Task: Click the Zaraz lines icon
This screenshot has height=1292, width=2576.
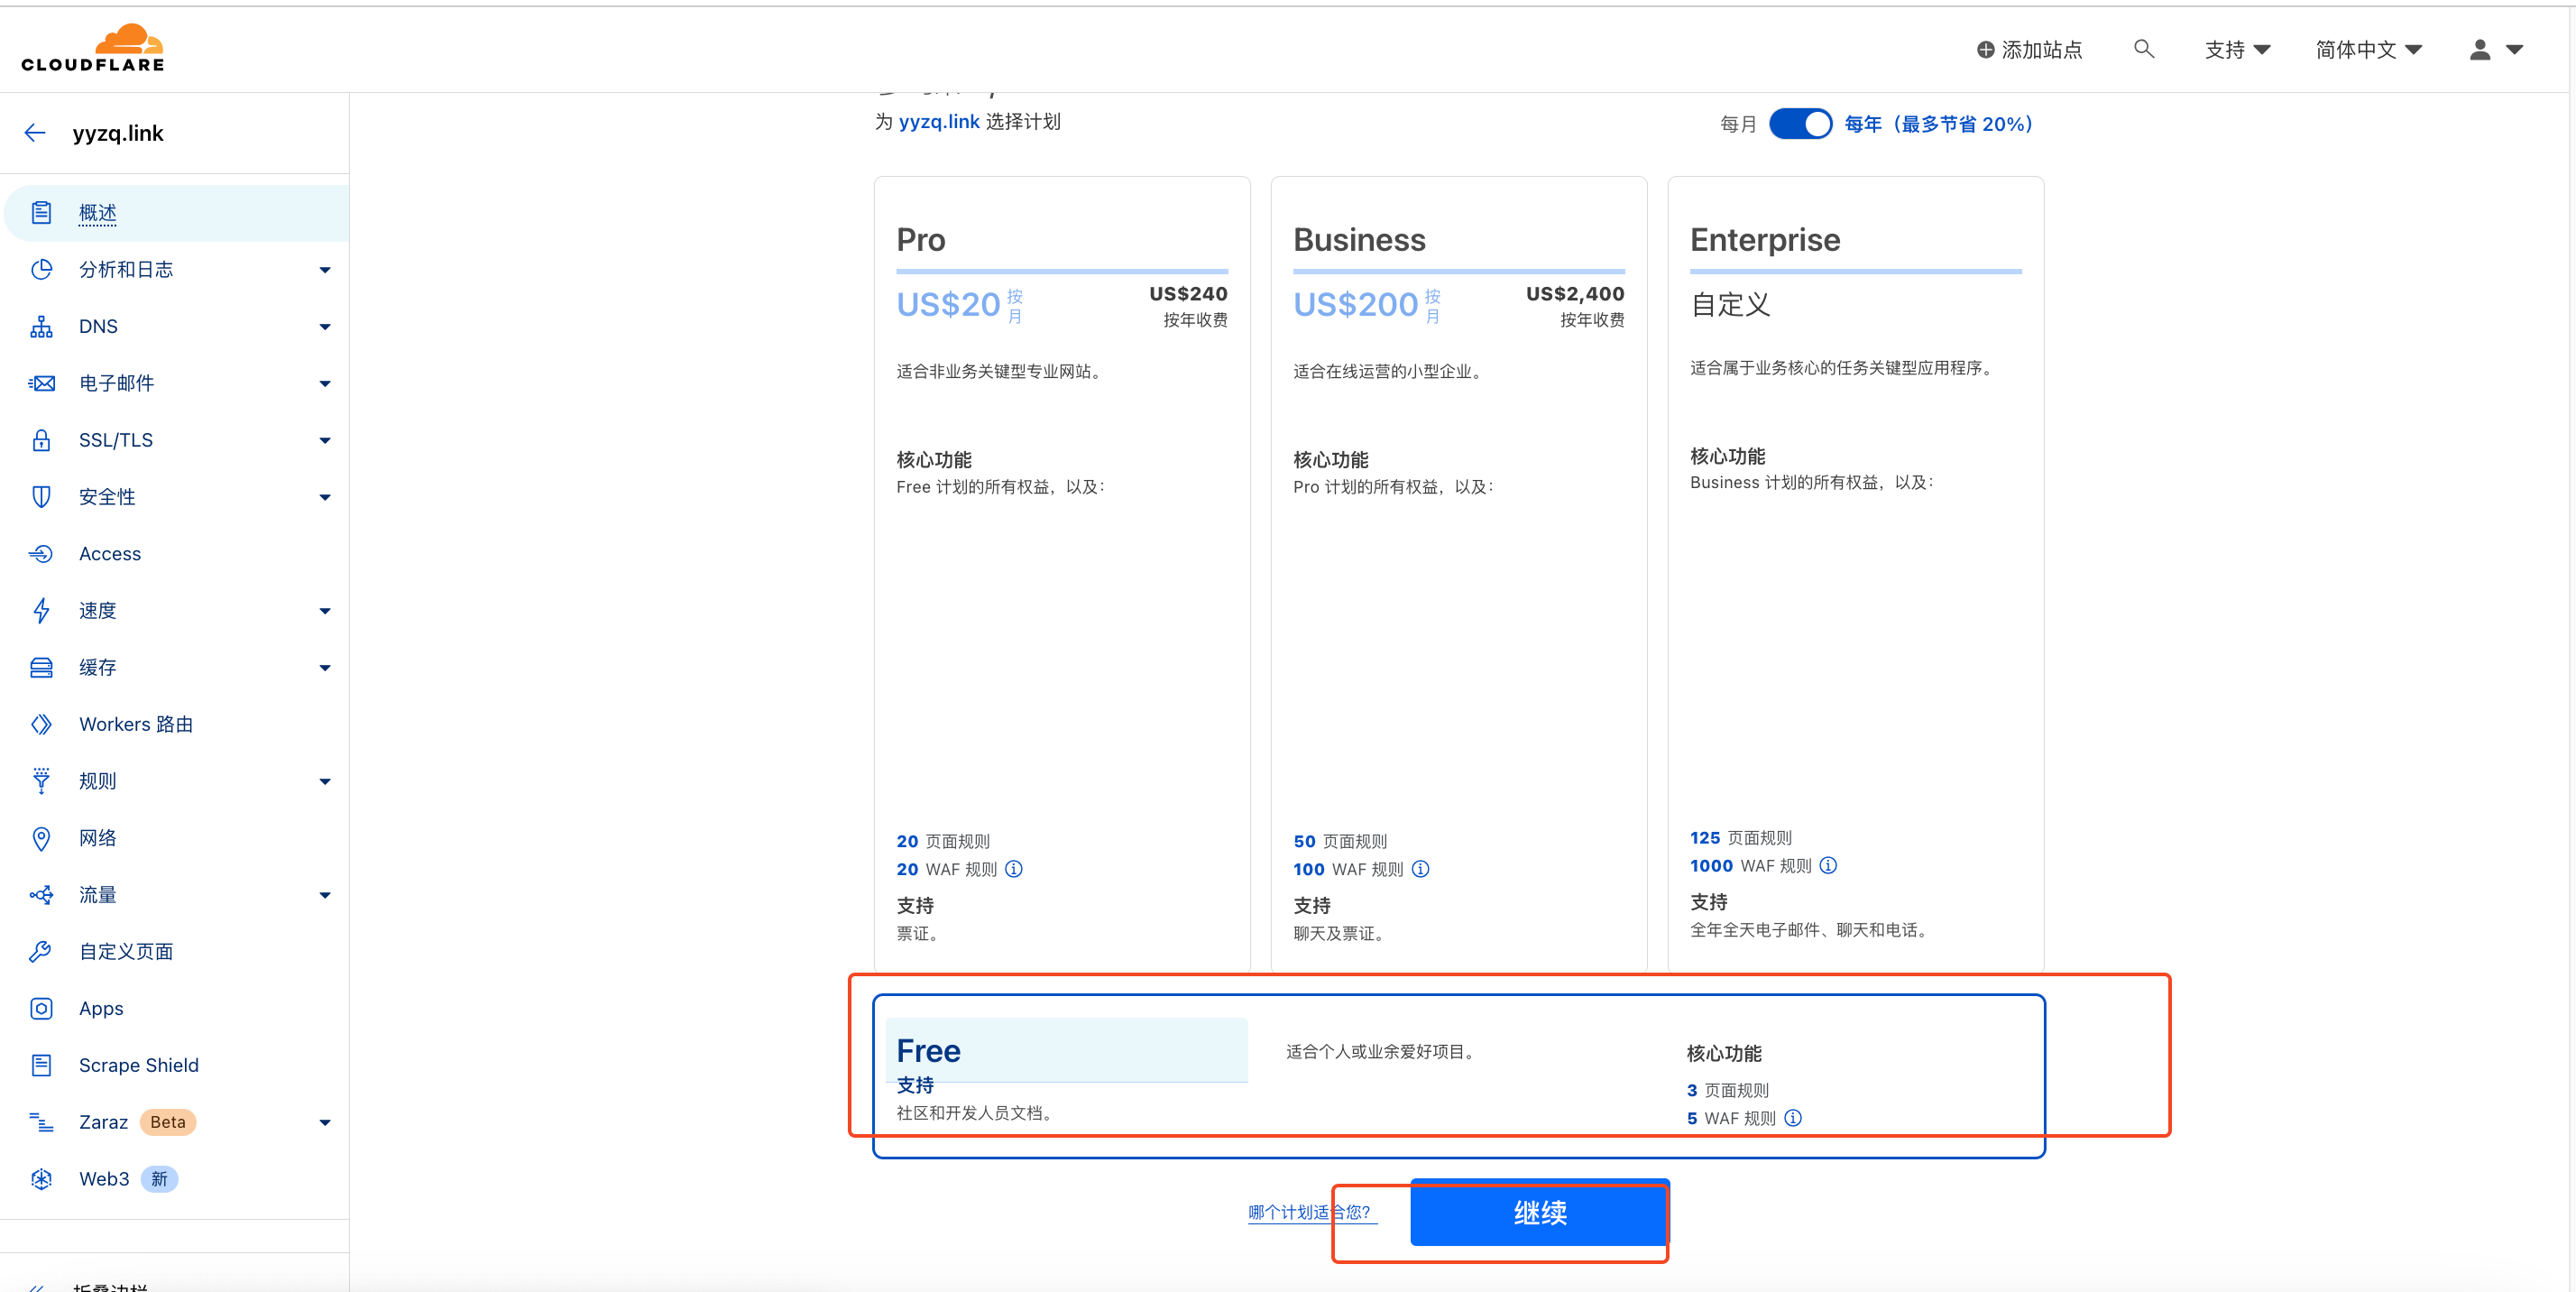Action: coord(41,1122)
